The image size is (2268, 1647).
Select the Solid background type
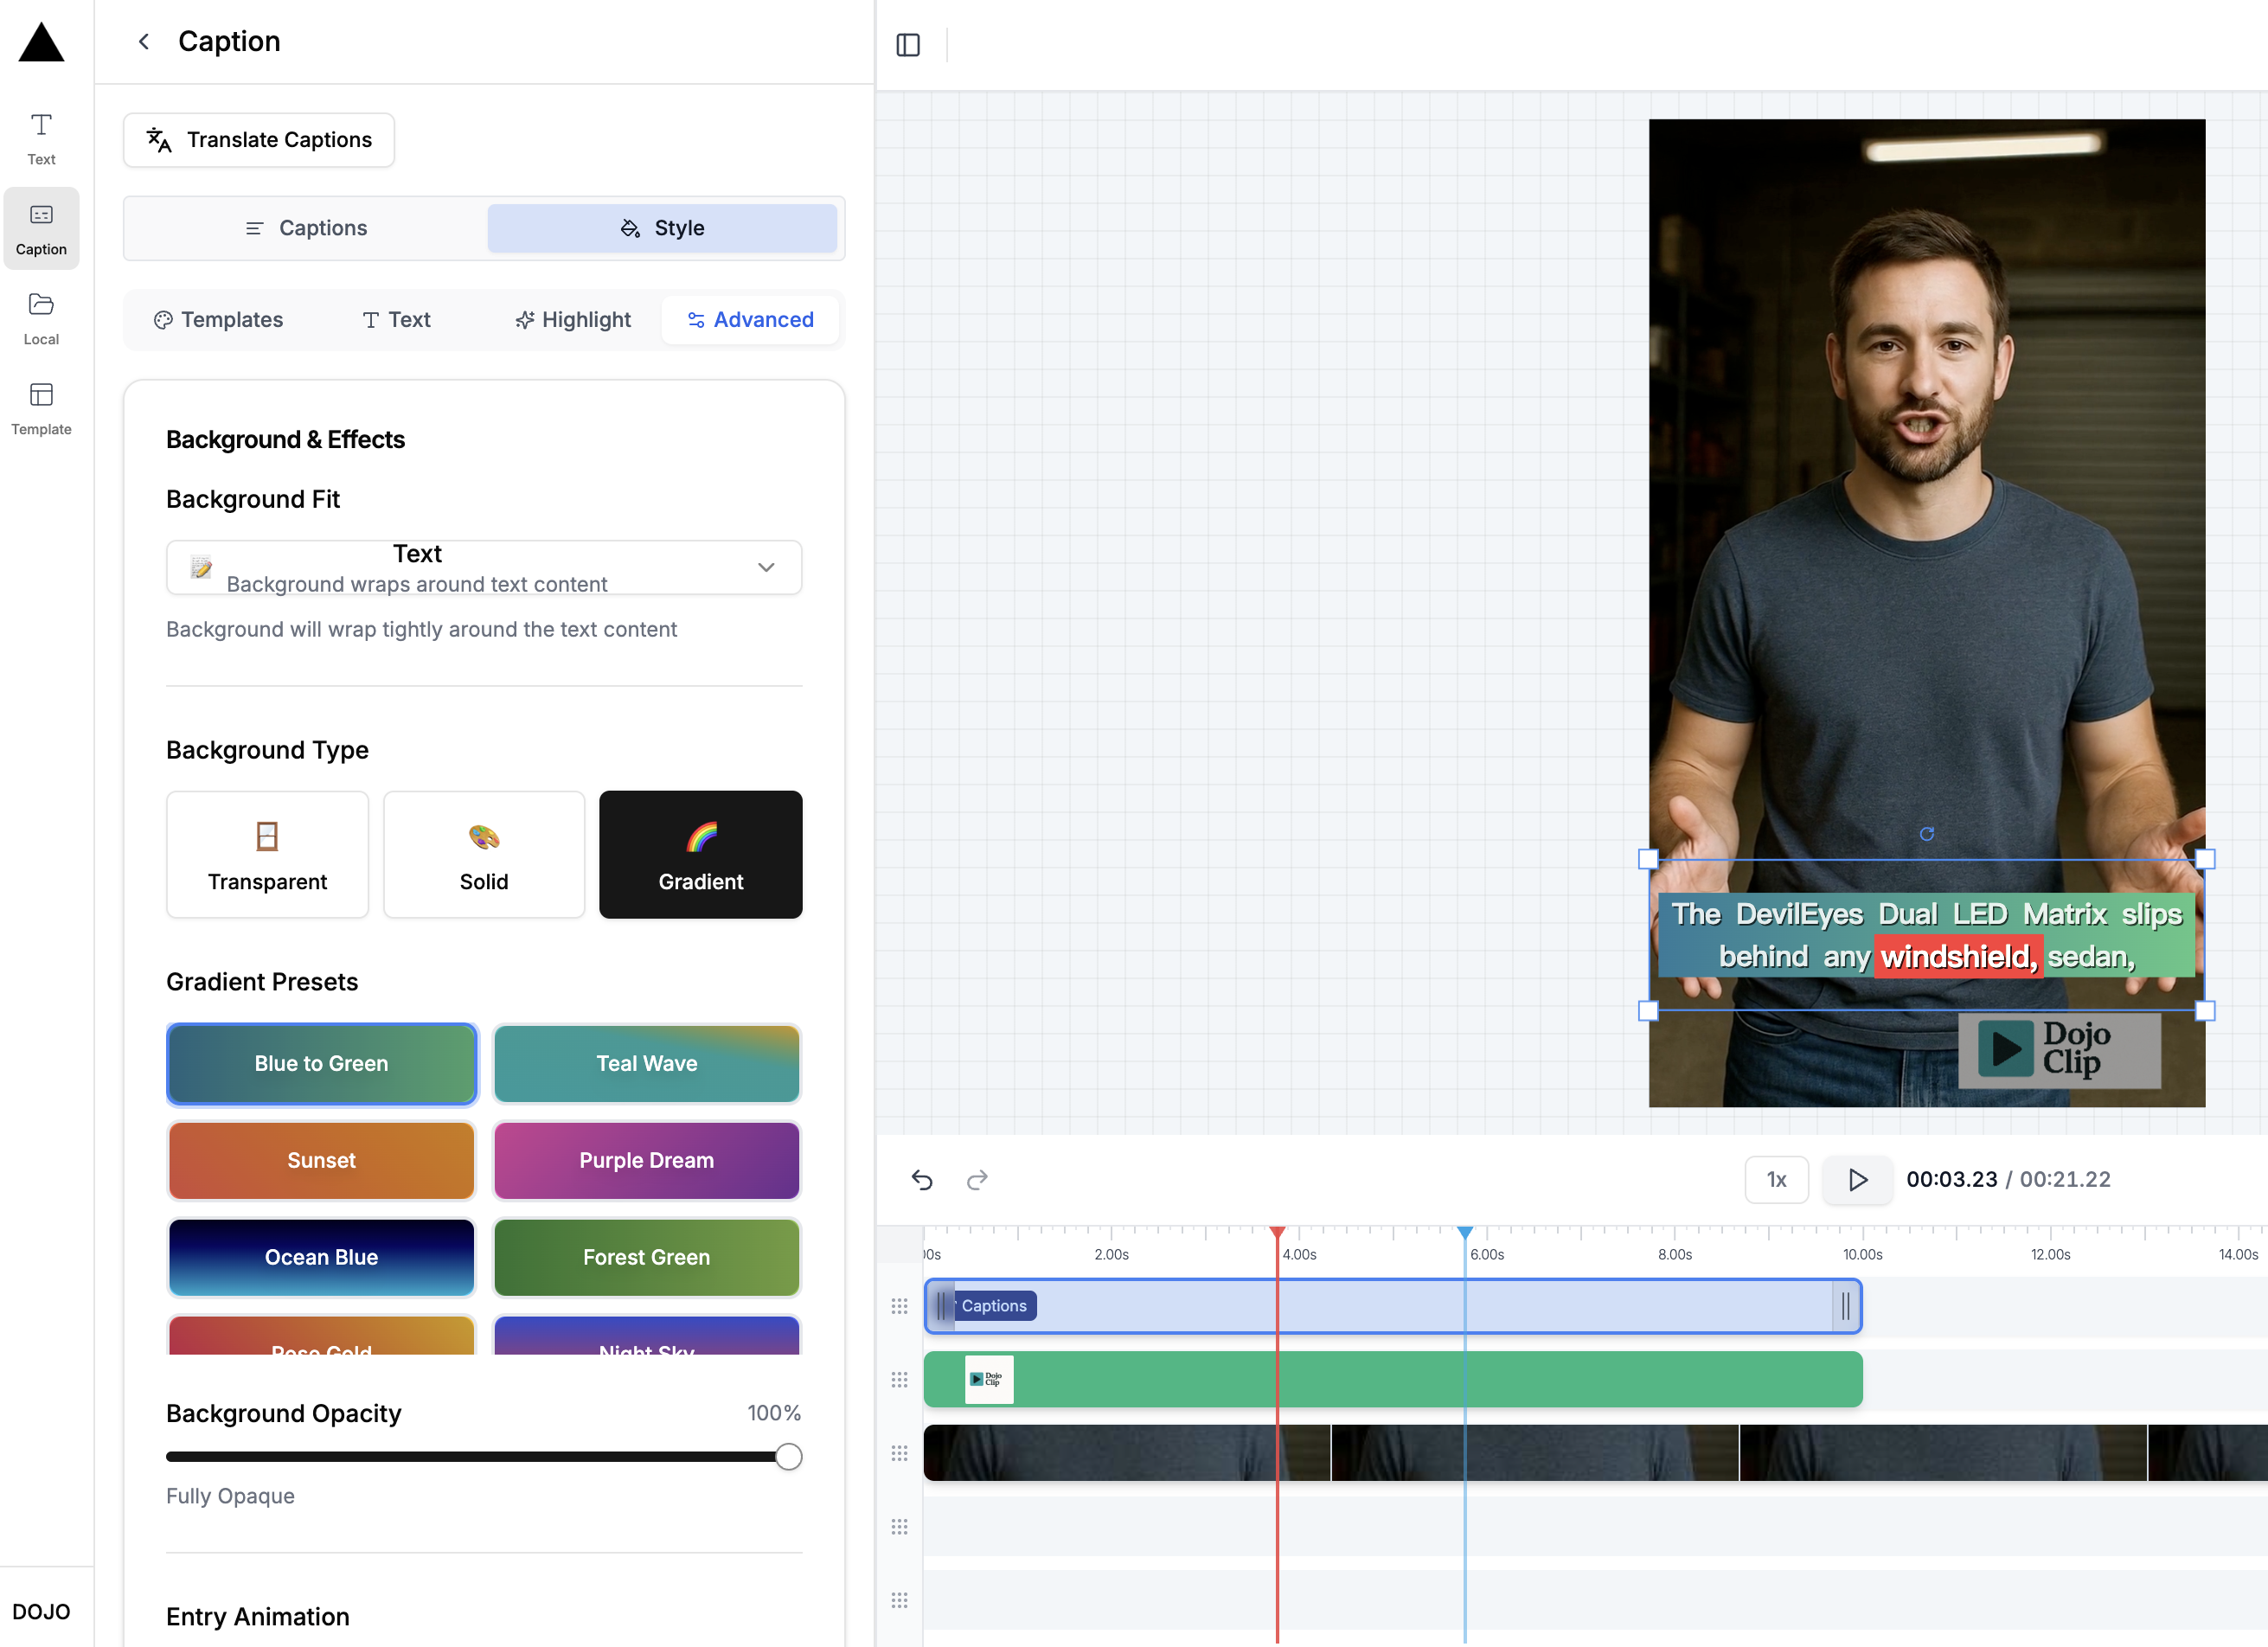pyautogui.click(x=484, y=854)
